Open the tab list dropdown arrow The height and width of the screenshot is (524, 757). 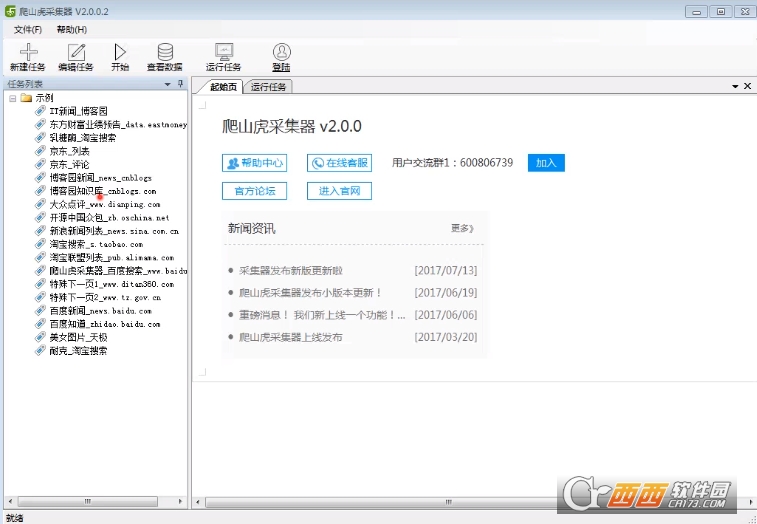tap(735, 86)
